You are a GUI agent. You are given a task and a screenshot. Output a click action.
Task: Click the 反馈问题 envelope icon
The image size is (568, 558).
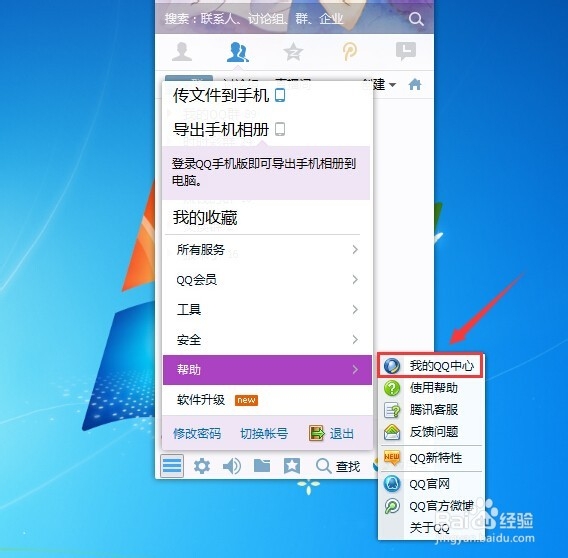pyautogui.click(x=392, y=432)
